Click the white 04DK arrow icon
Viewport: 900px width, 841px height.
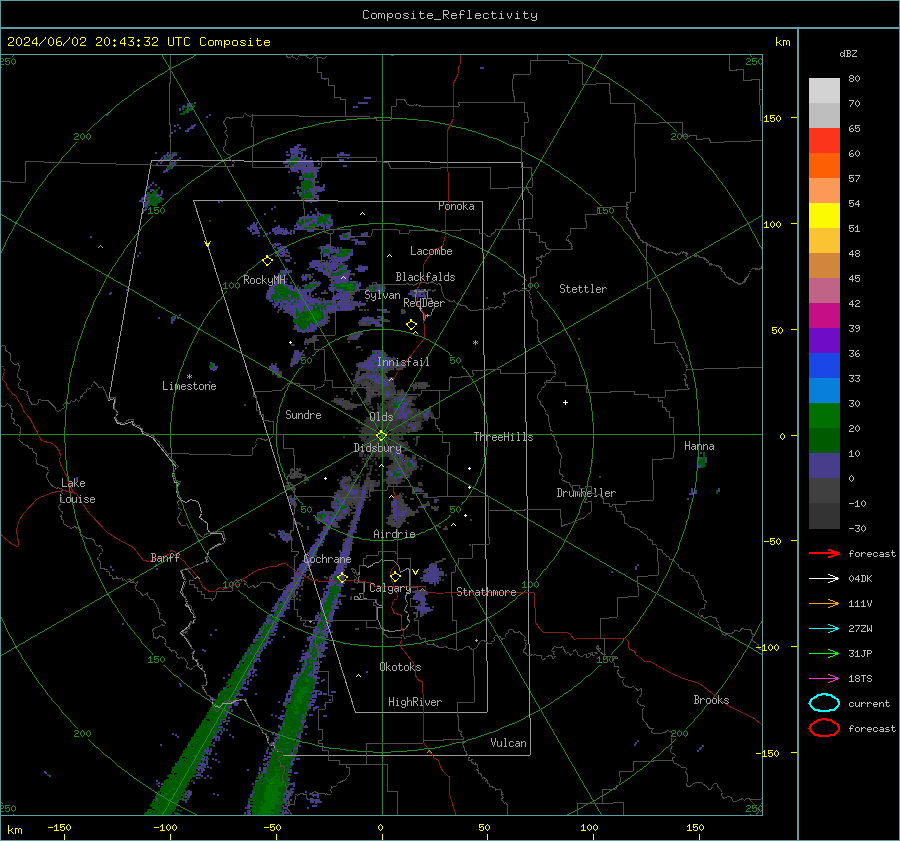824,579
